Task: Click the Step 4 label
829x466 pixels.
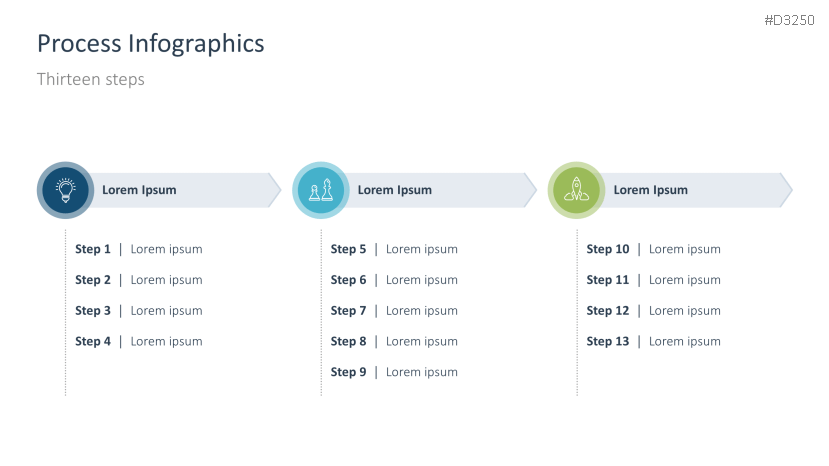Action: pos(93,341)
